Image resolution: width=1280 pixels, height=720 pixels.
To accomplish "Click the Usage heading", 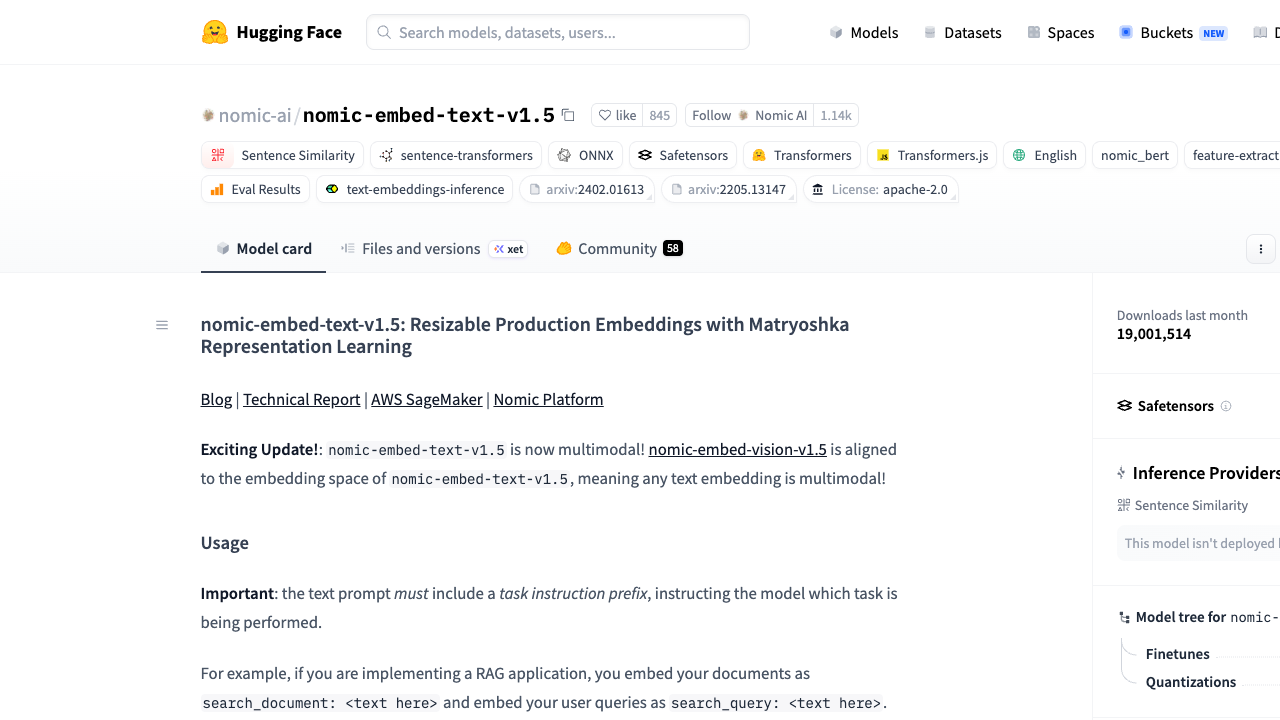I will (225, 543).
